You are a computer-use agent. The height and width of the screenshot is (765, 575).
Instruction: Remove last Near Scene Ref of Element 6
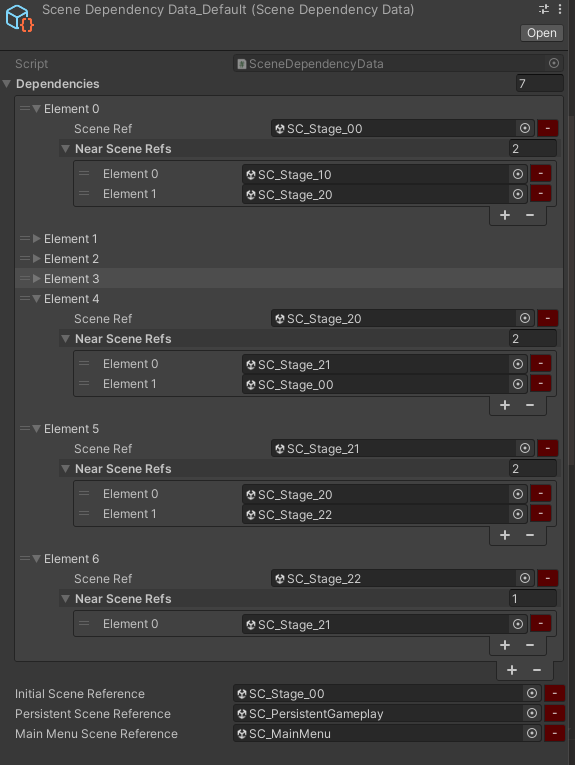point(530,645)
